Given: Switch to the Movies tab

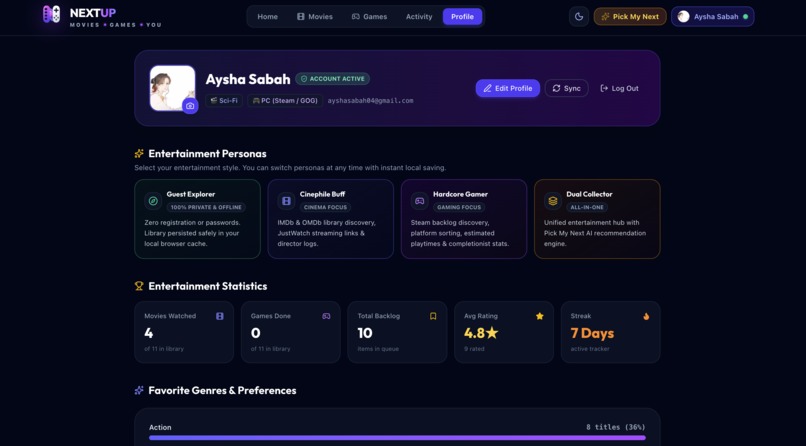Looking at the screenshot, I should click(x=315, y=16).
